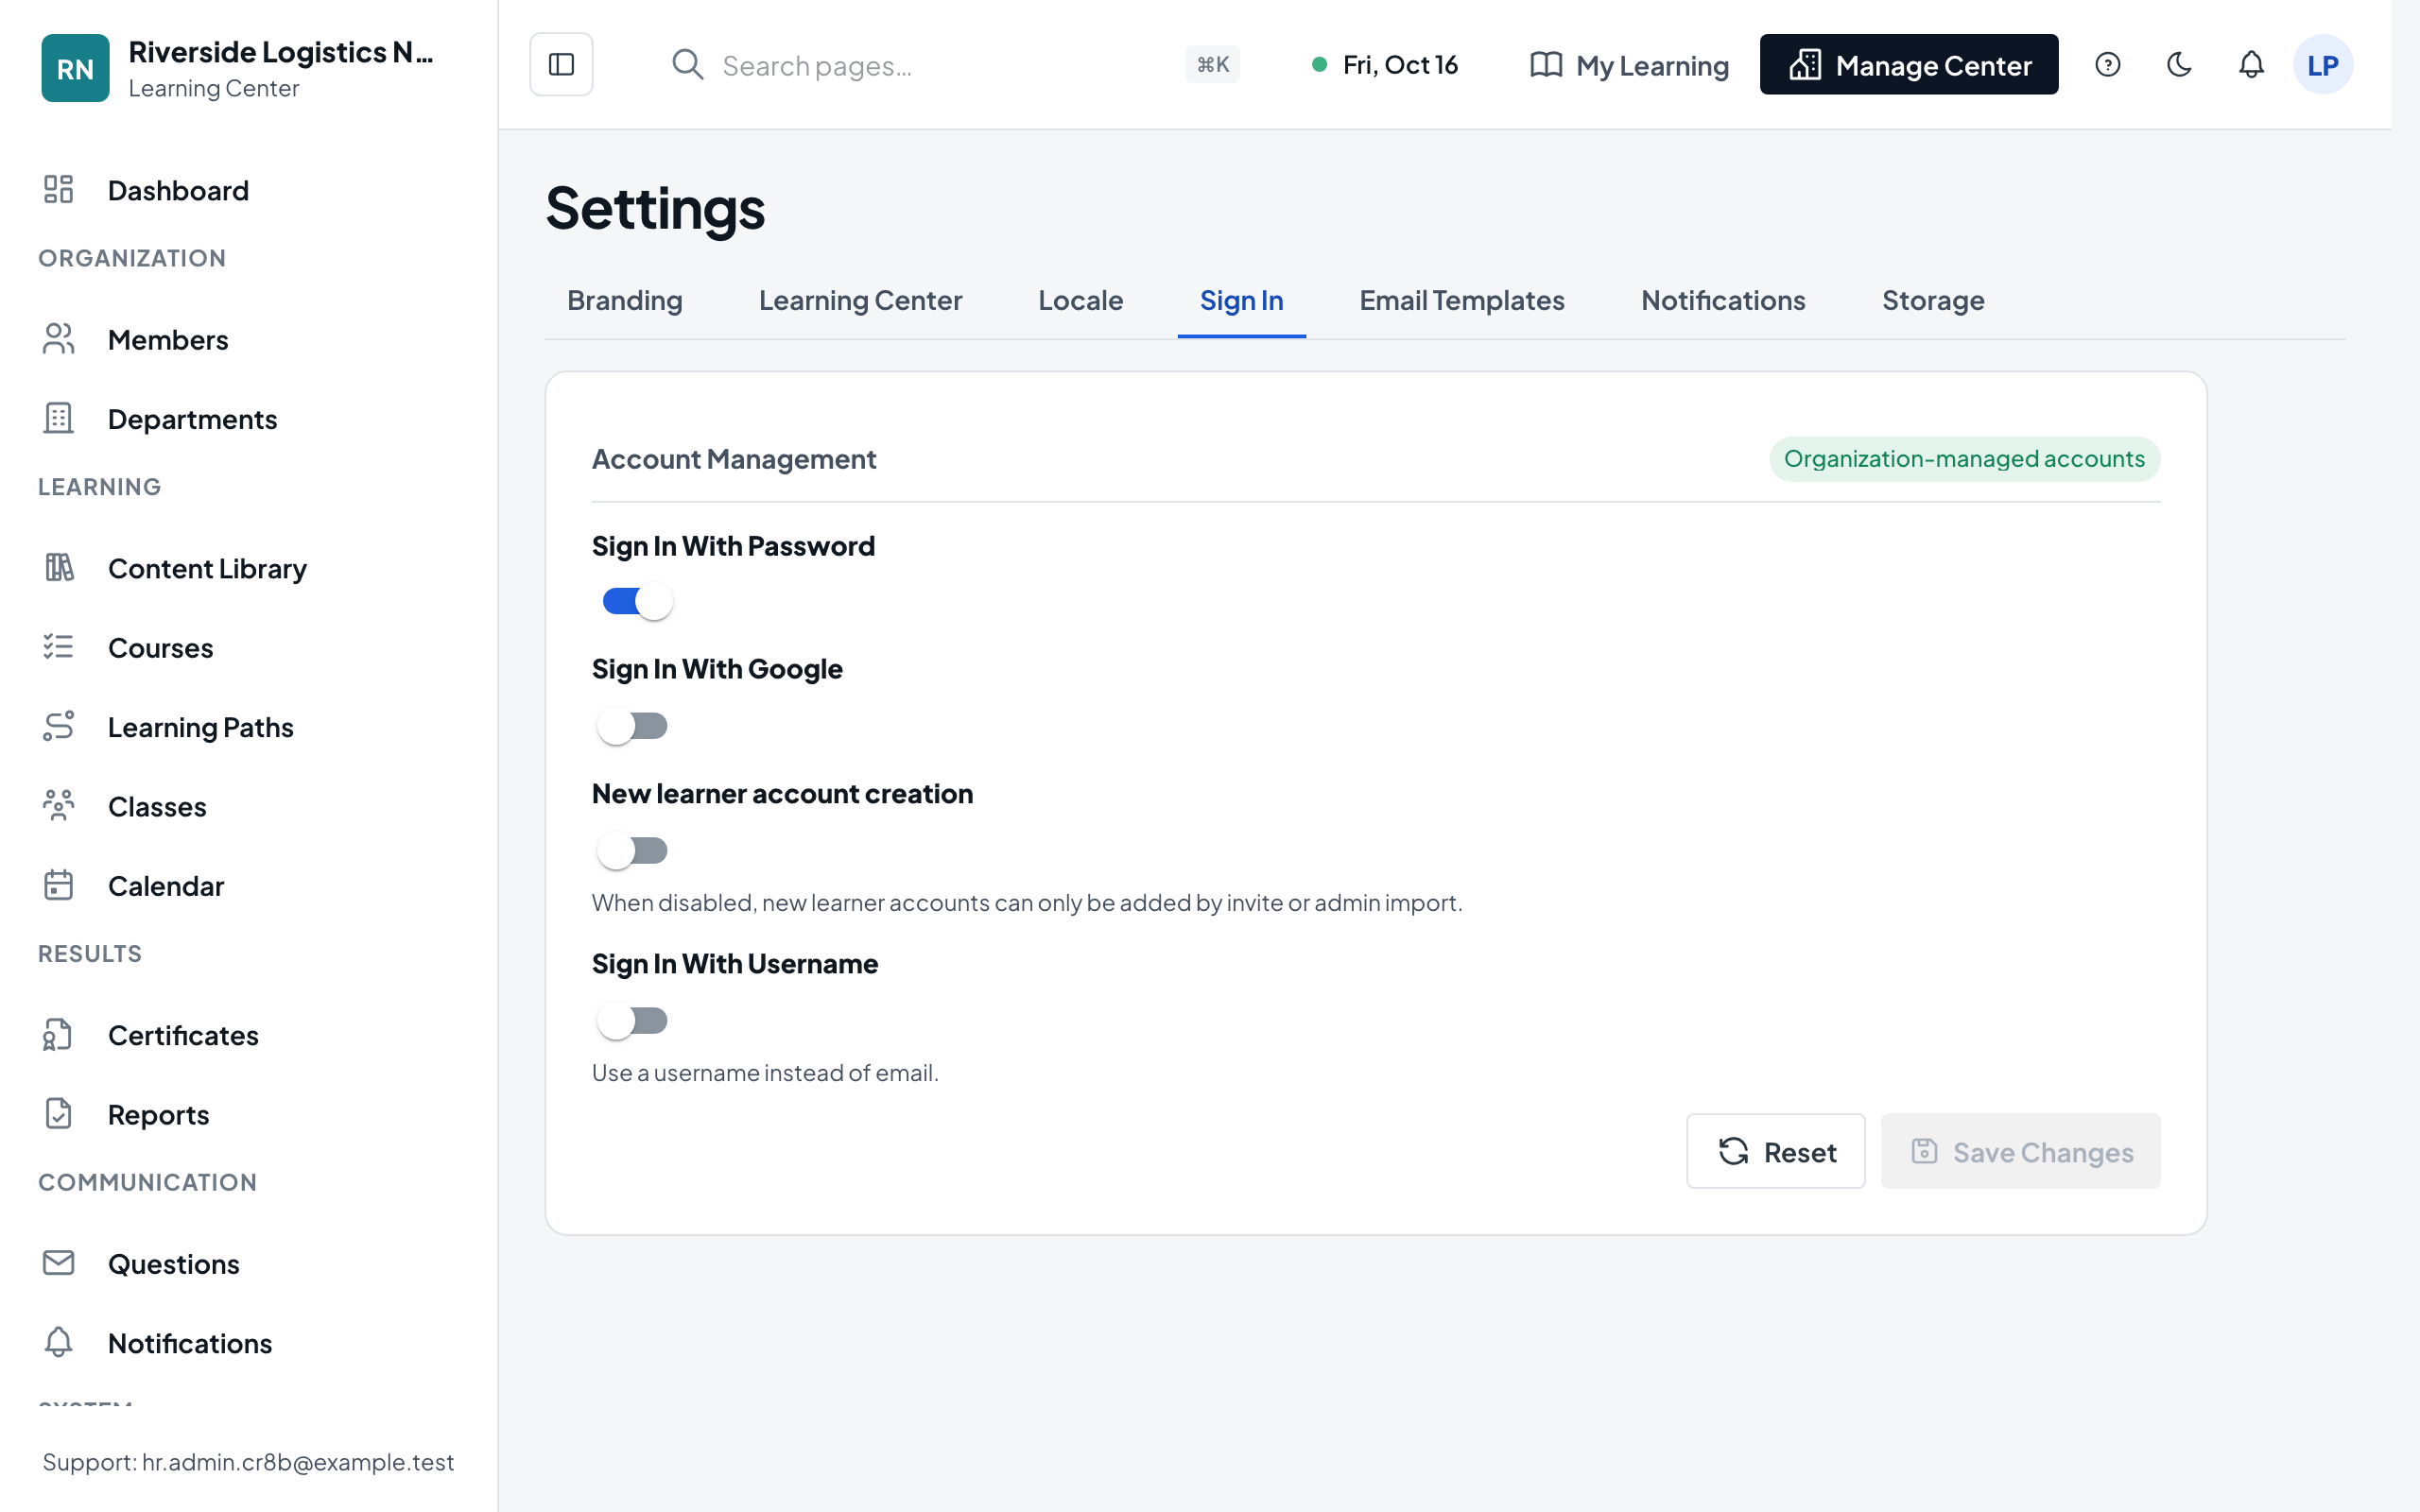Viewport: 2420px width, 1512px height.
Task: Collapse the sidebar with the panel icon
Action: coord(561,65)
